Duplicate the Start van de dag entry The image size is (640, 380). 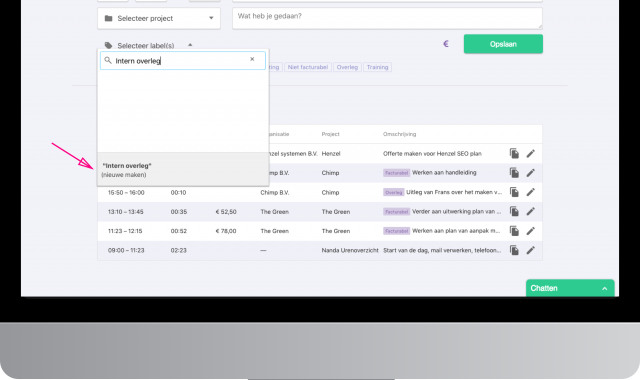pyautogui.click(x=514, y=250)
